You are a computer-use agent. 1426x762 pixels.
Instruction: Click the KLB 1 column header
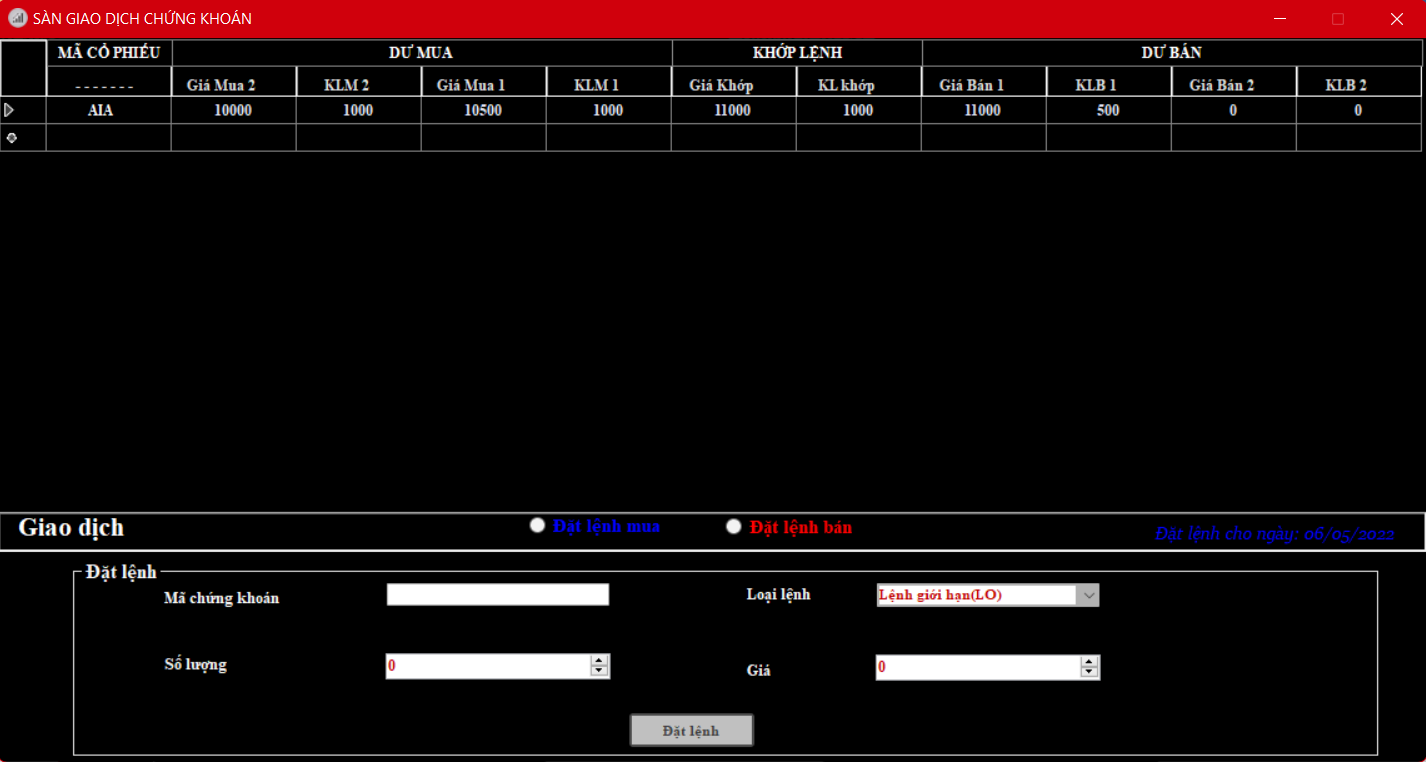tap(1109, 82)
